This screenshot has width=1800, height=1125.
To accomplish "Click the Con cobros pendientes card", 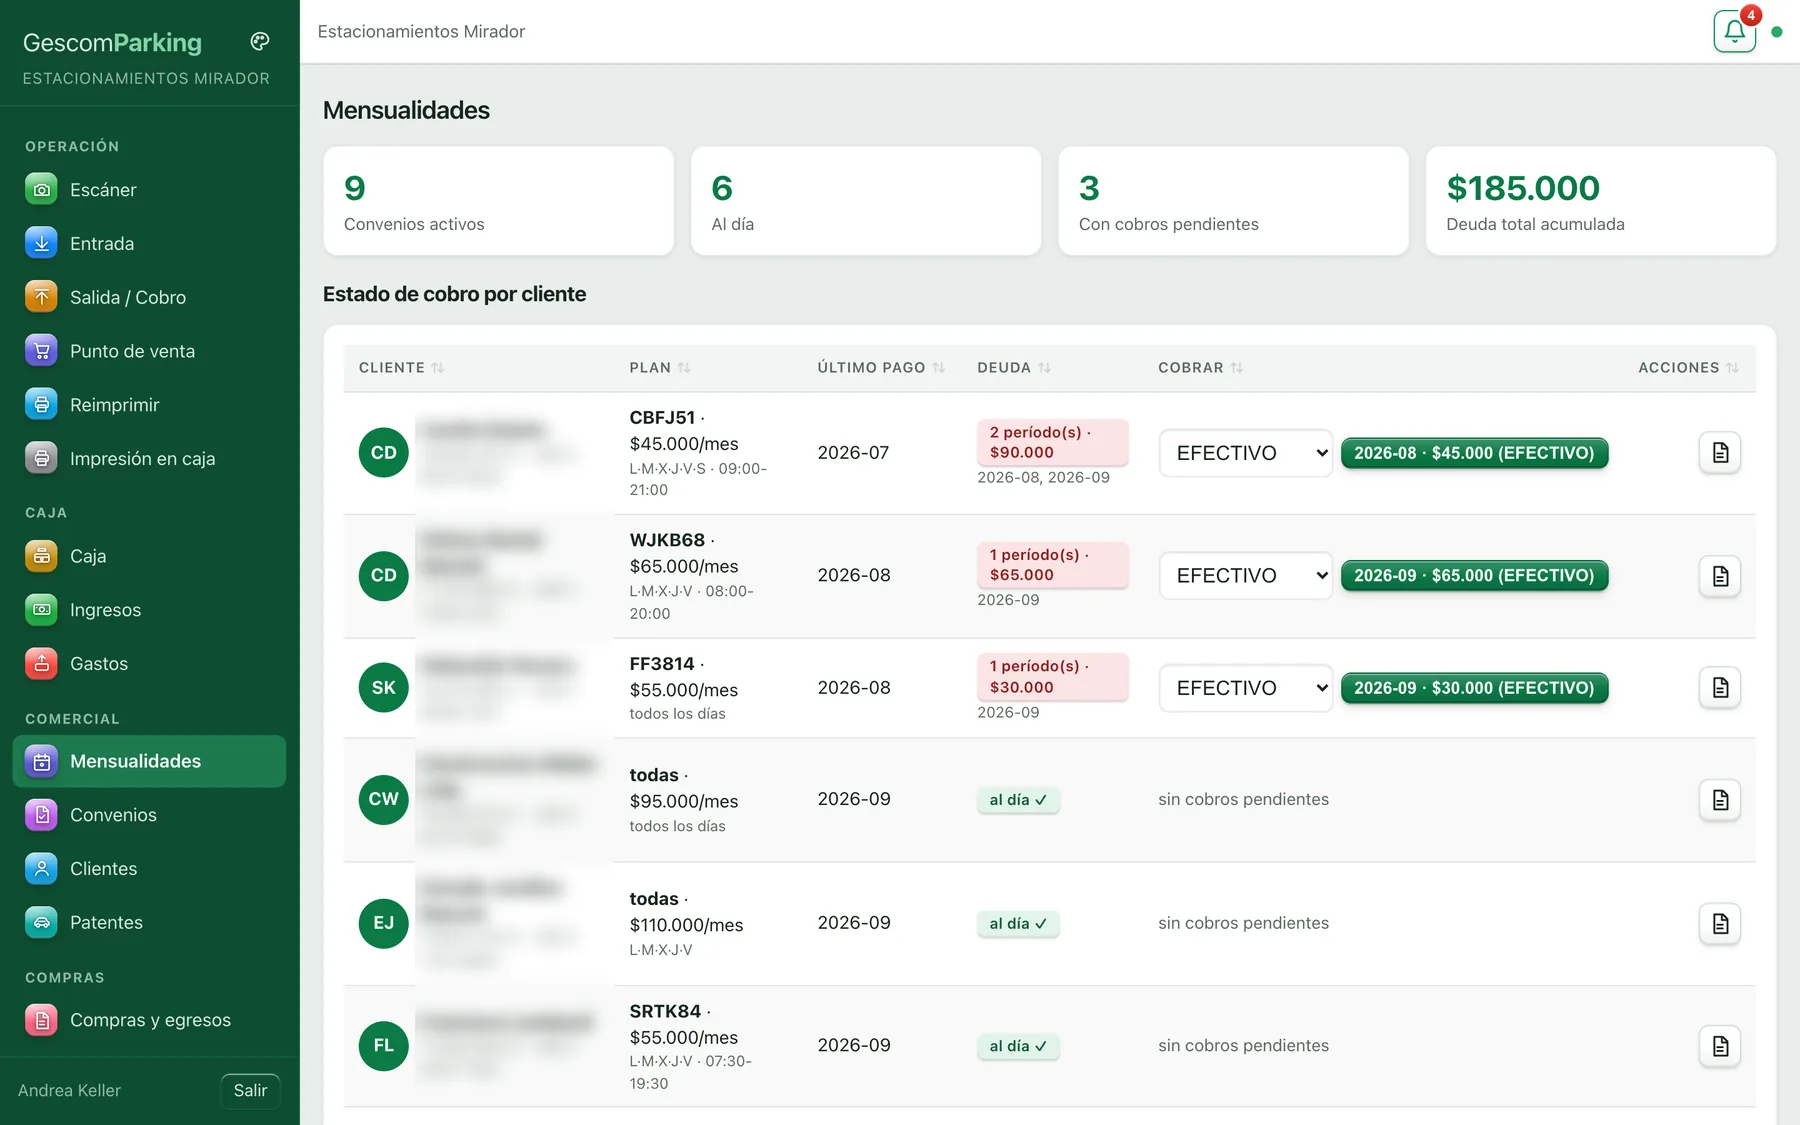I will coord(1233,201).
